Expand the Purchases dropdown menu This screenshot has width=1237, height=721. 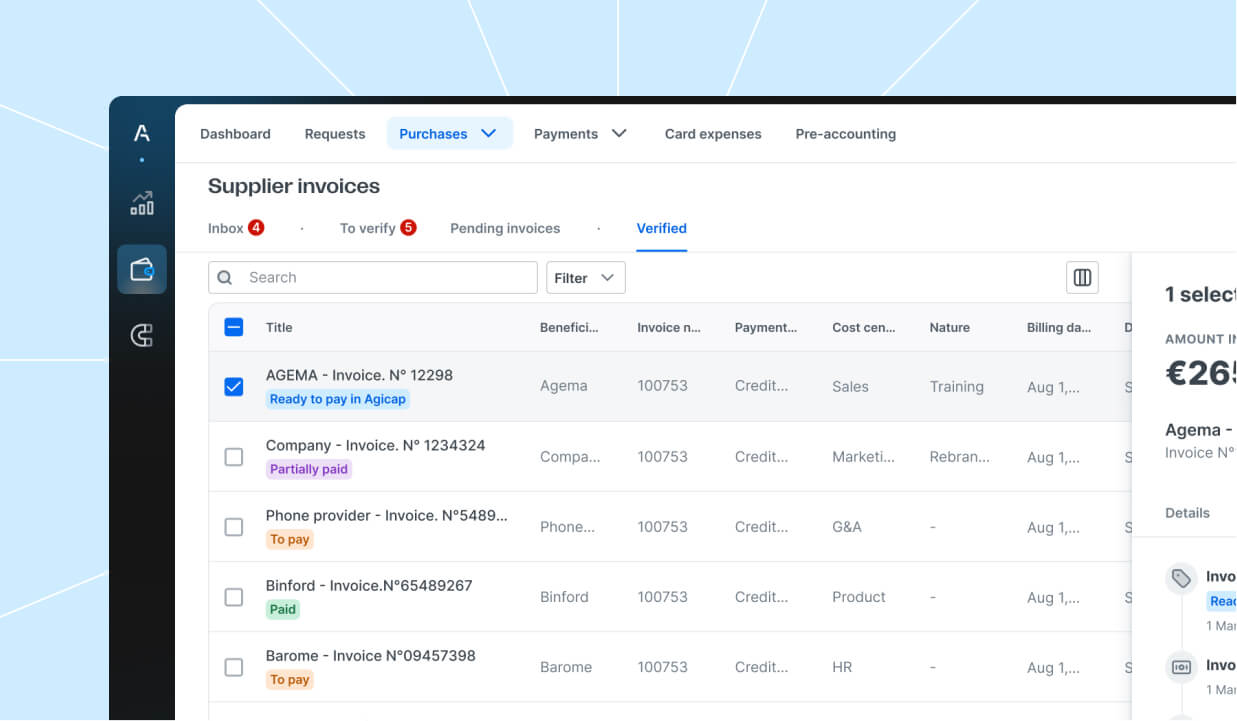450,133
